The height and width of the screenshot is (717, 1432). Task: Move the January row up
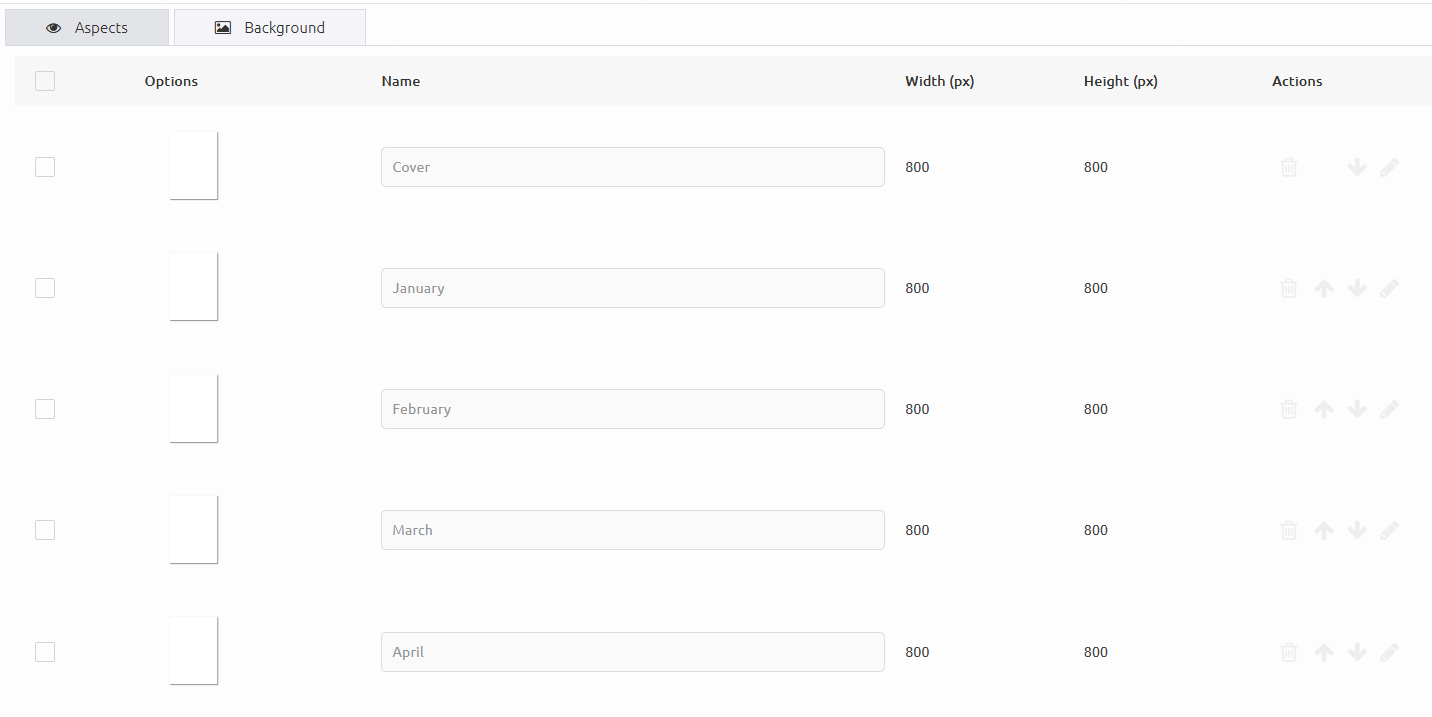[1324, 288]
